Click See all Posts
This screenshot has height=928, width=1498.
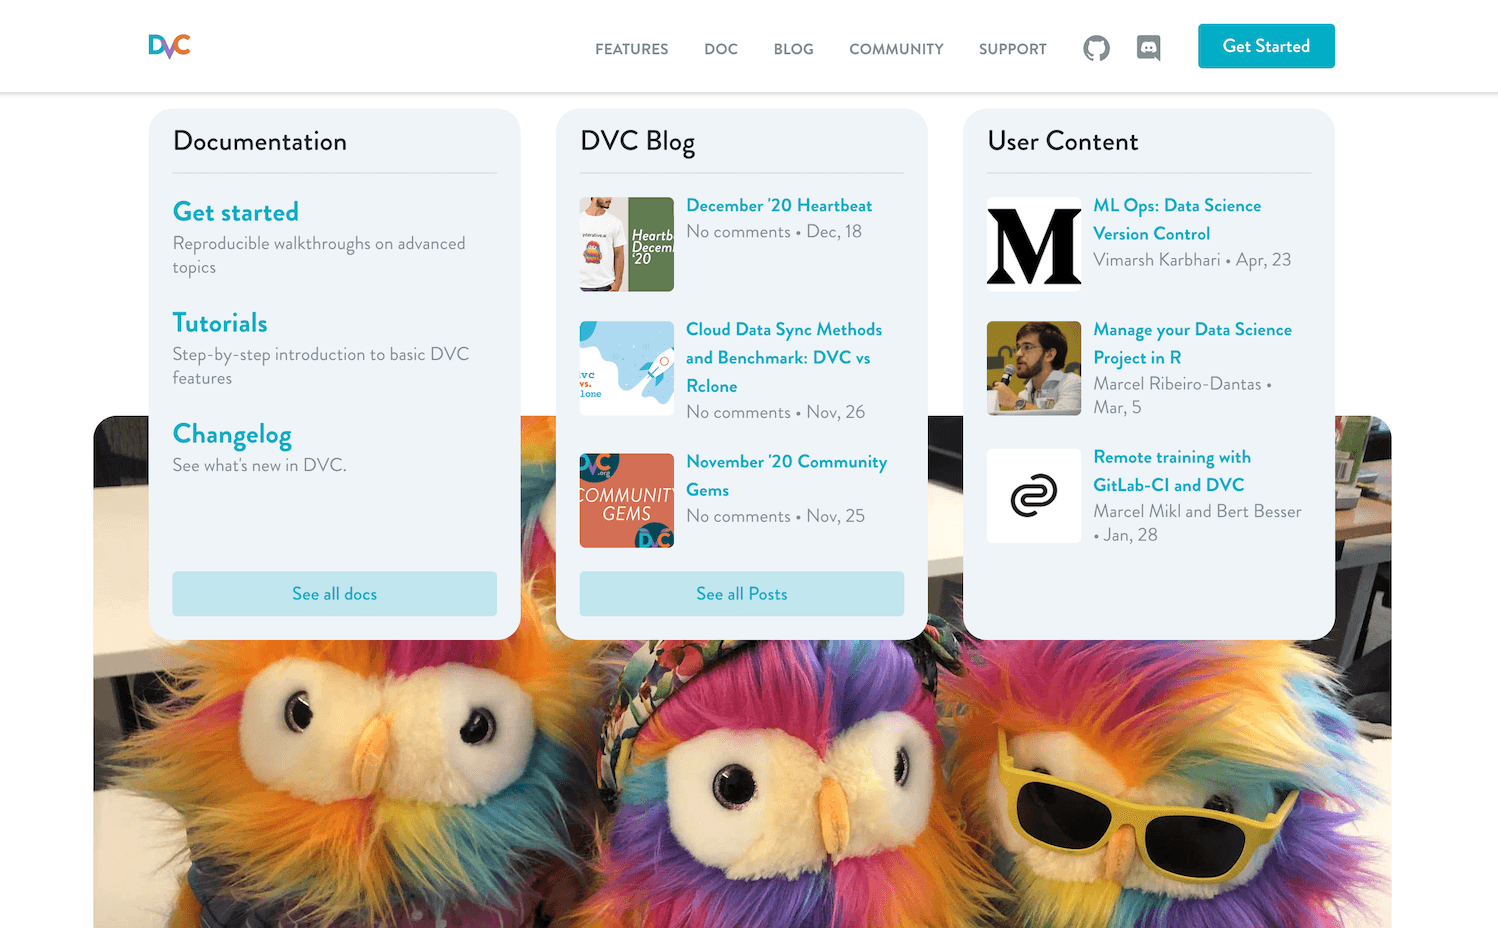741,593
